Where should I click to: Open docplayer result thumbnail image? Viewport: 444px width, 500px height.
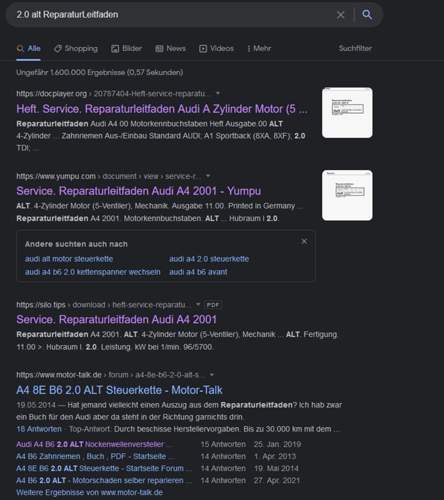coord(347,113)
